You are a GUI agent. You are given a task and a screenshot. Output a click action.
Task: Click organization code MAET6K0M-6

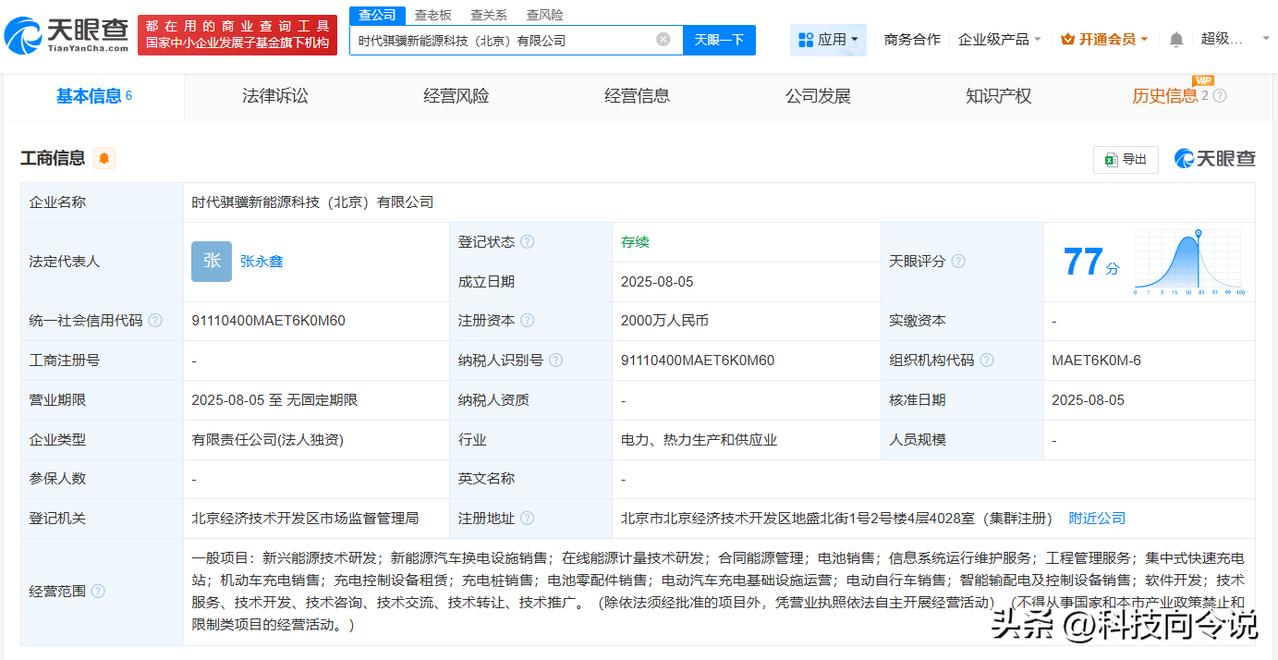[x=1096, y=360]
